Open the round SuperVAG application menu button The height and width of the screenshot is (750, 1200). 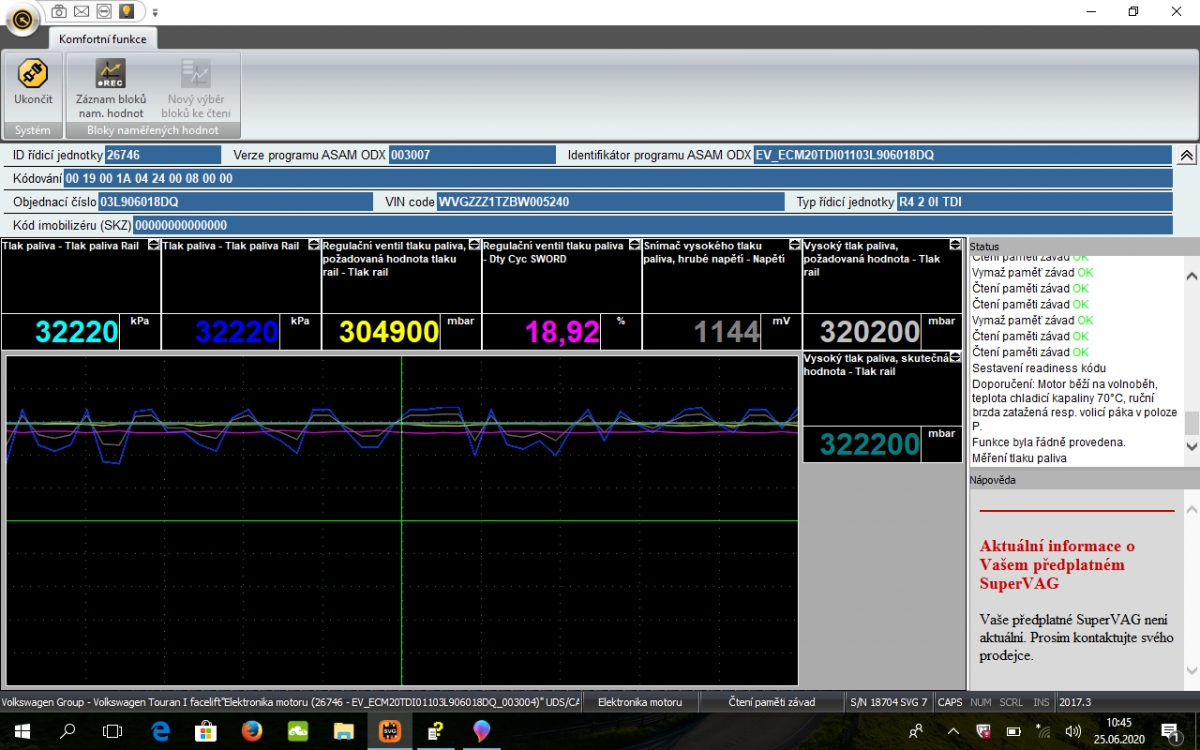23,17
